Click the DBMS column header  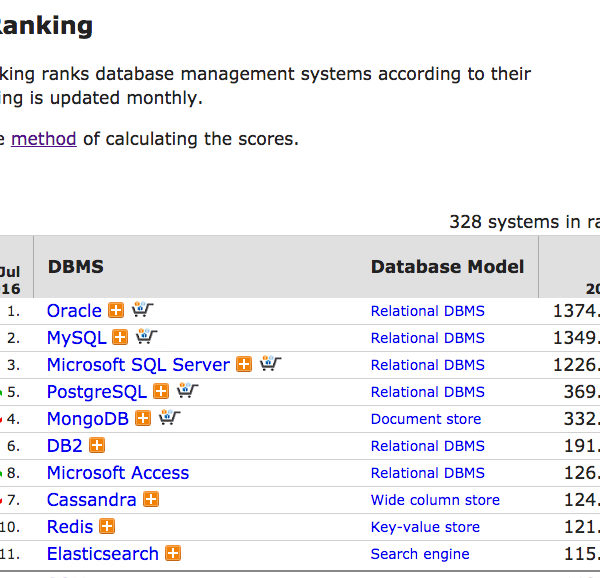75,267
